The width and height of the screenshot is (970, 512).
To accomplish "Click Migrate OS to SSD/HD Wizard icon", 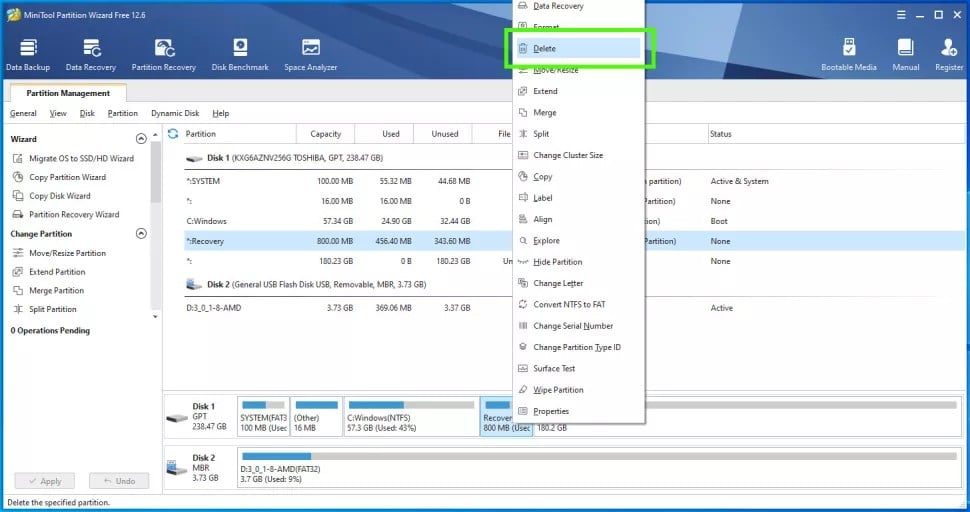I will (x=18, y=158).
